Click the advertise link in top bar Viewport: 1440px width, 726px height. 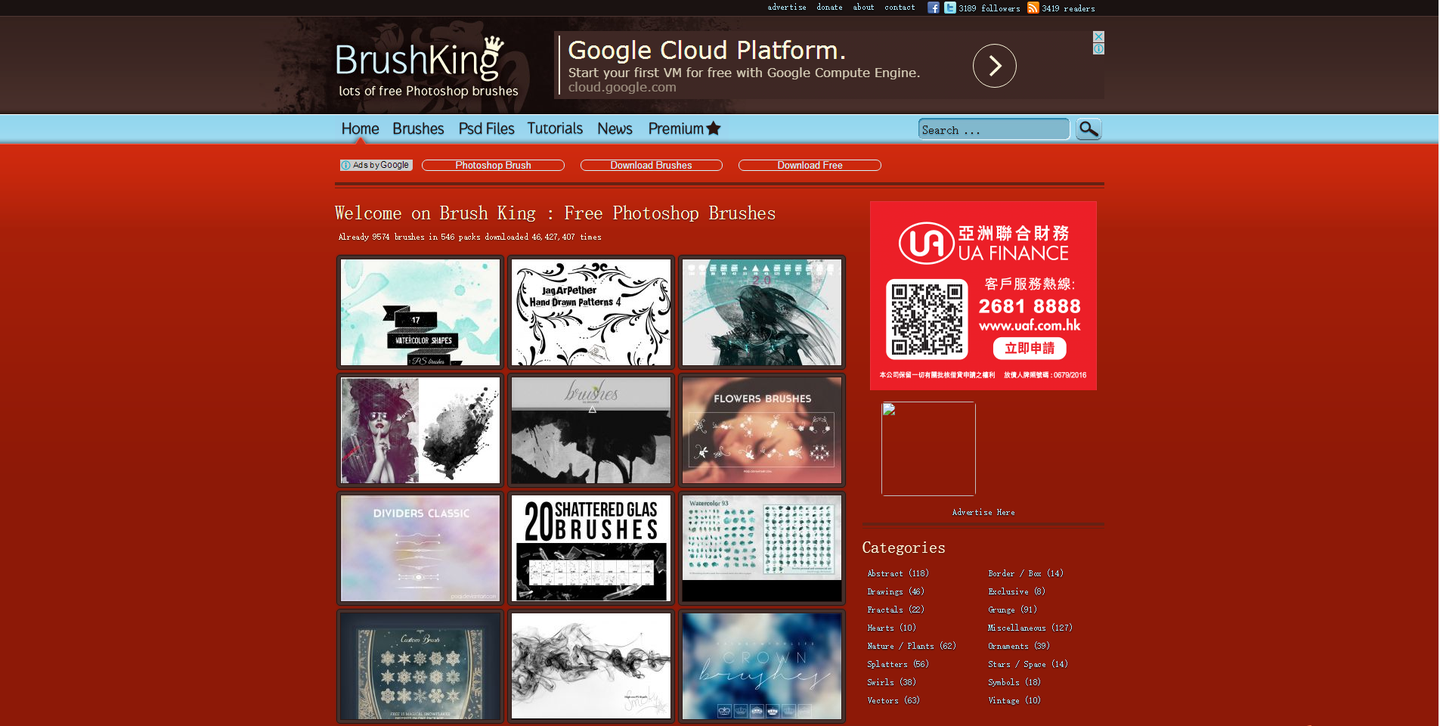pyautogui.click(x=787, y=7)
